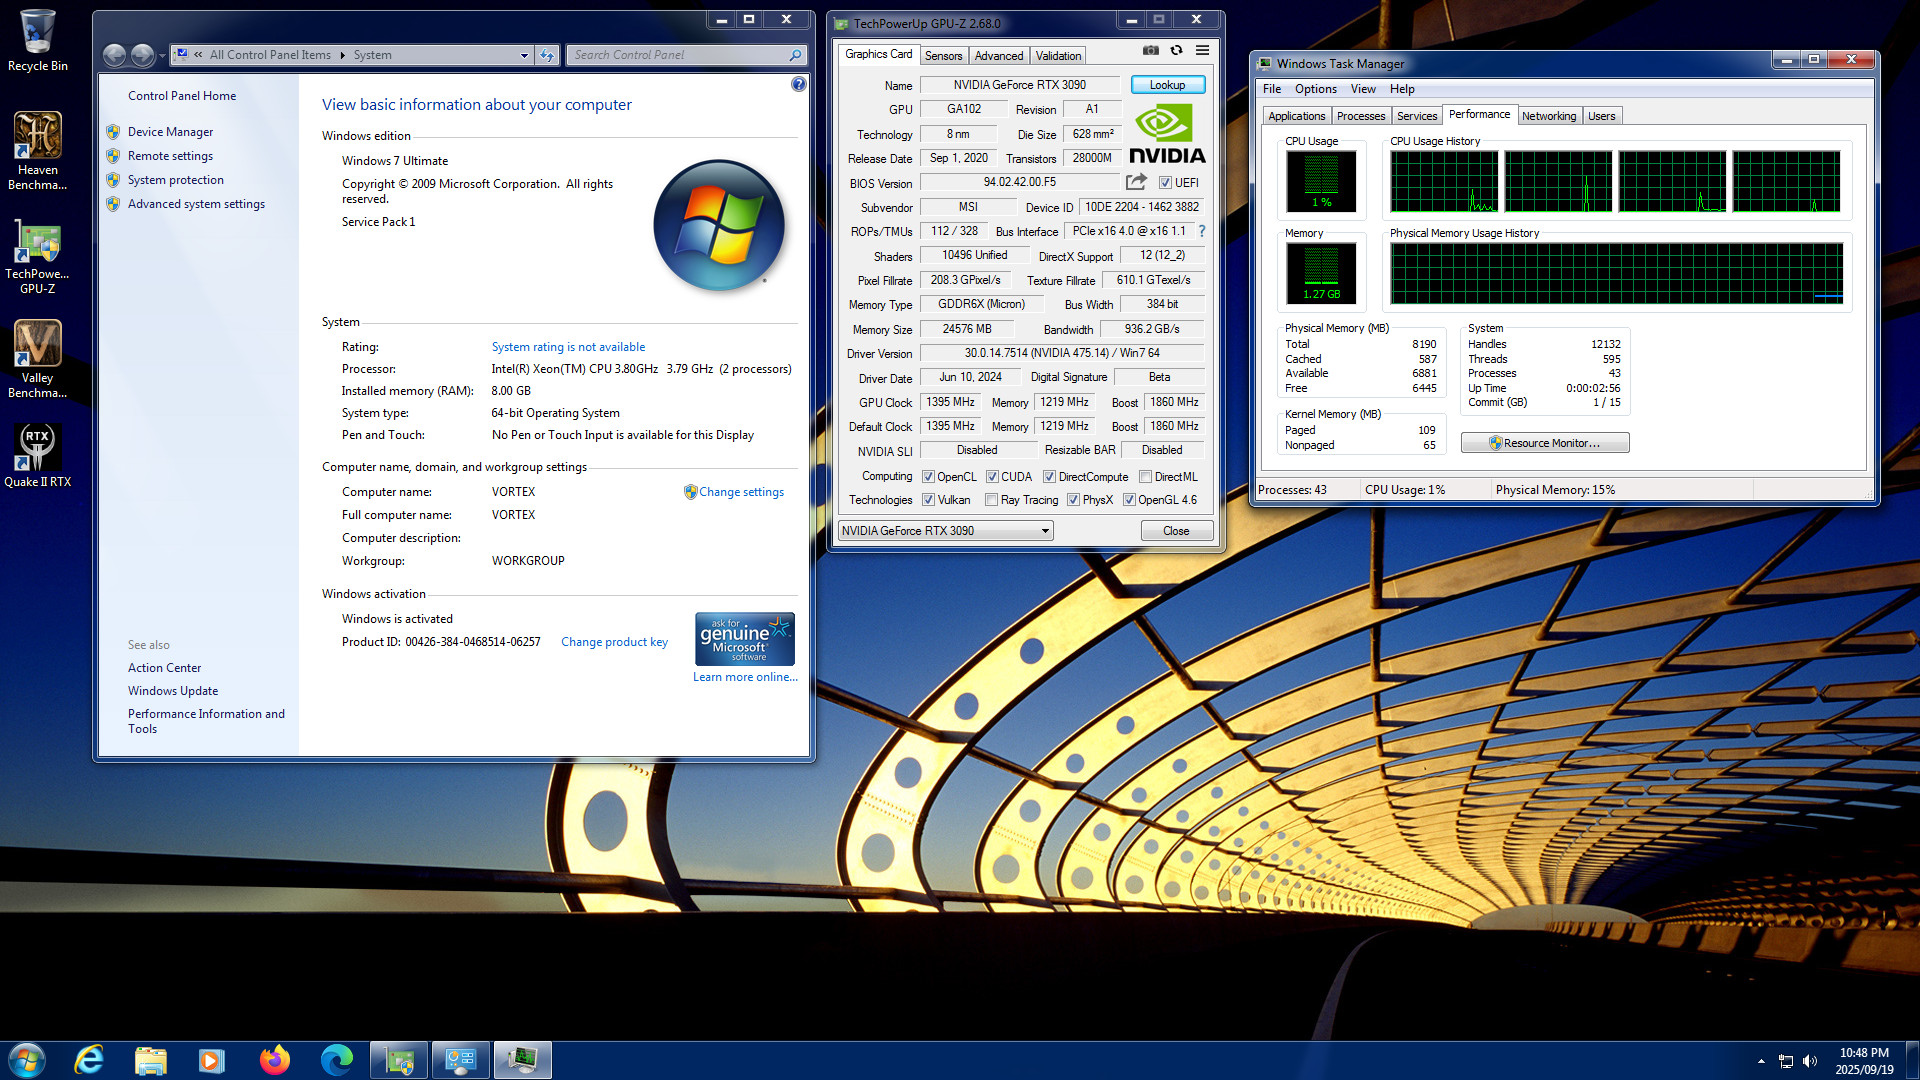1920x1080 pixels.
Task: Click the Bus Interface question mark icon
Action: (1202, 231)
